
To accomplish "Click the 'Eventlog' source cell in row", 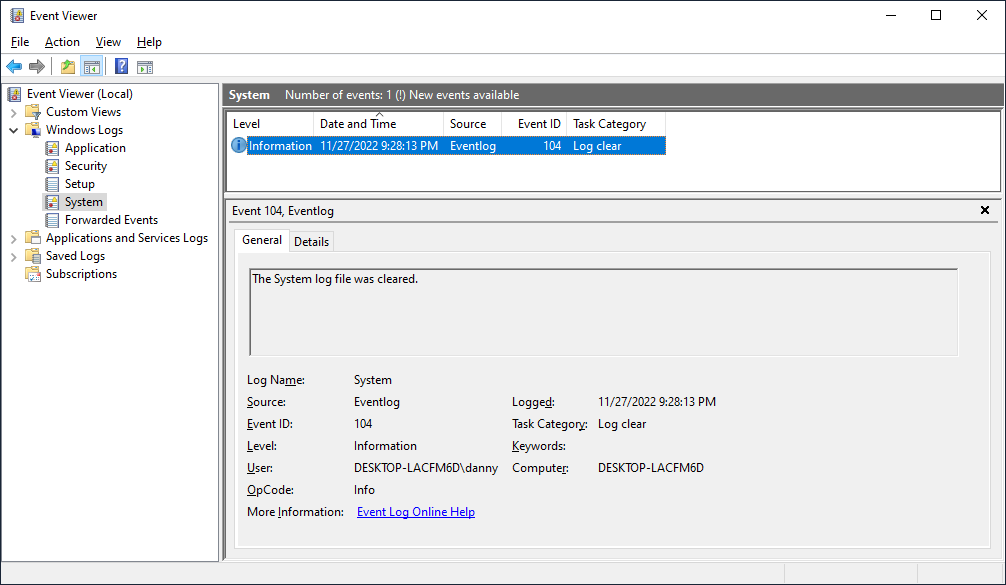I will click(473, 146).
